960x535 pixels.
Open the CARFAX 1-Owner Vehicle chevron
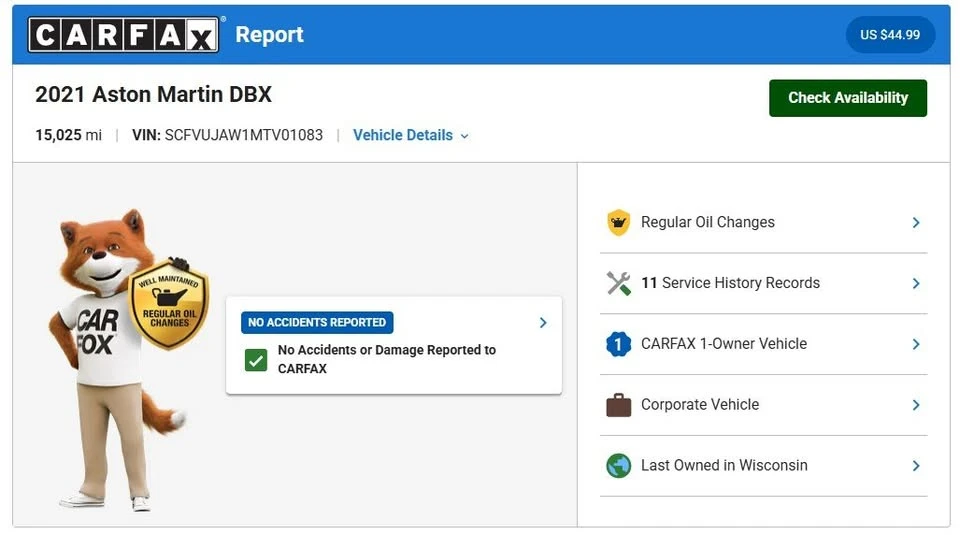[916, 344]
